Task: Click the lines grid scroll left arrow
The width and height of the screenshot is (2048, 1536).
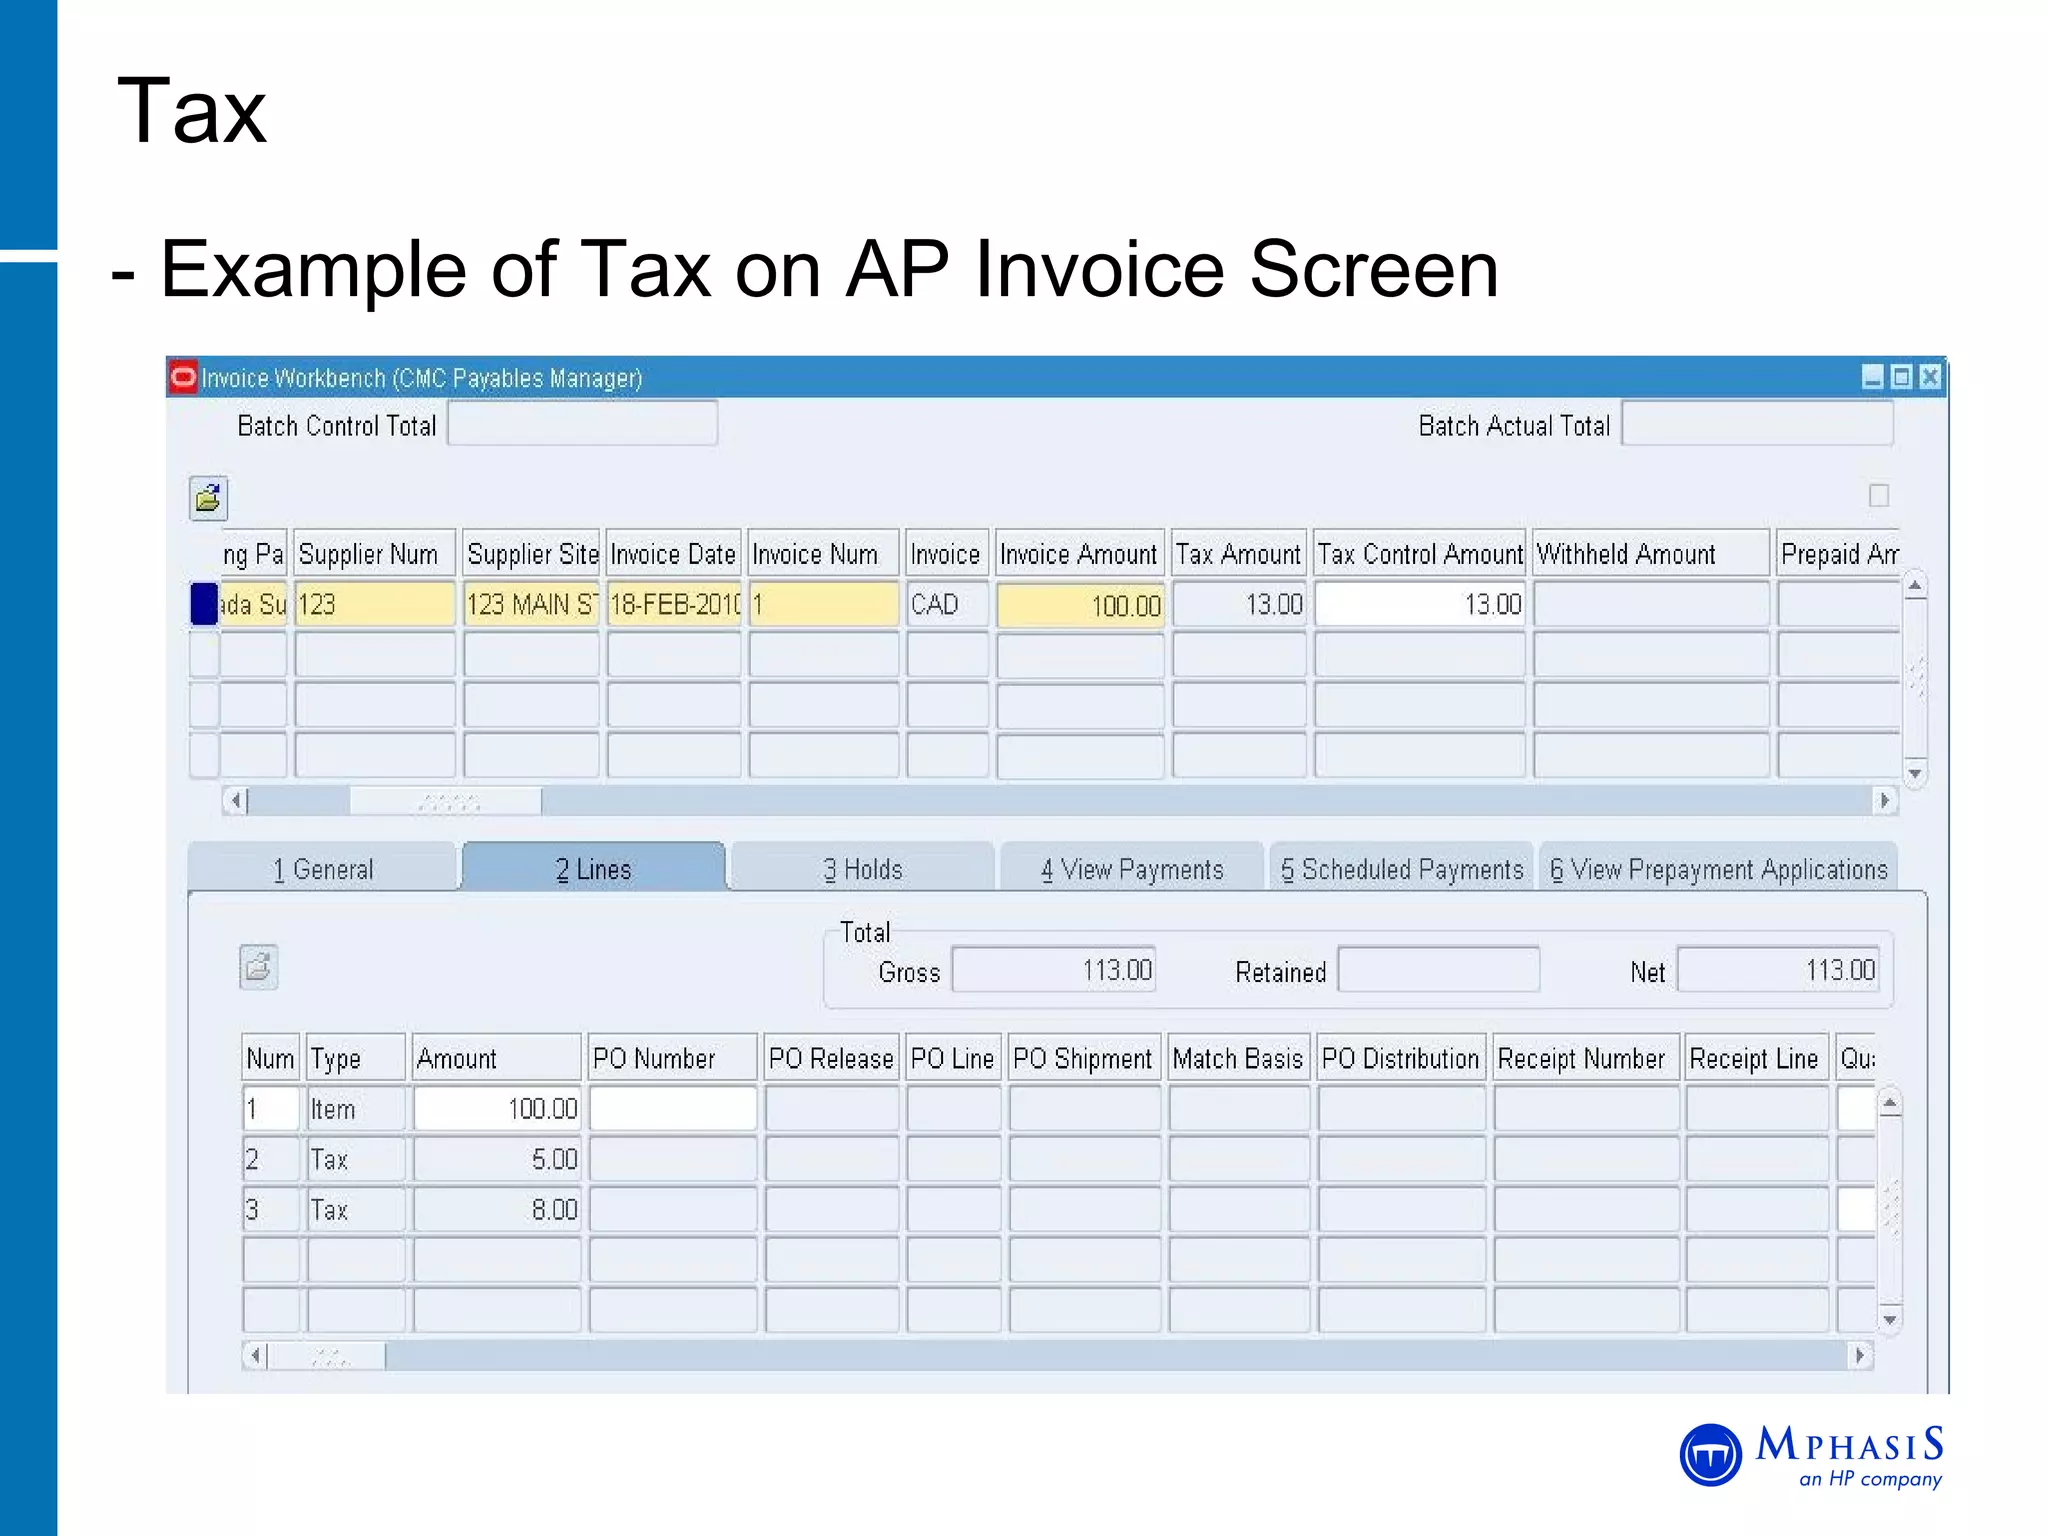Action: pos(256,1356)
